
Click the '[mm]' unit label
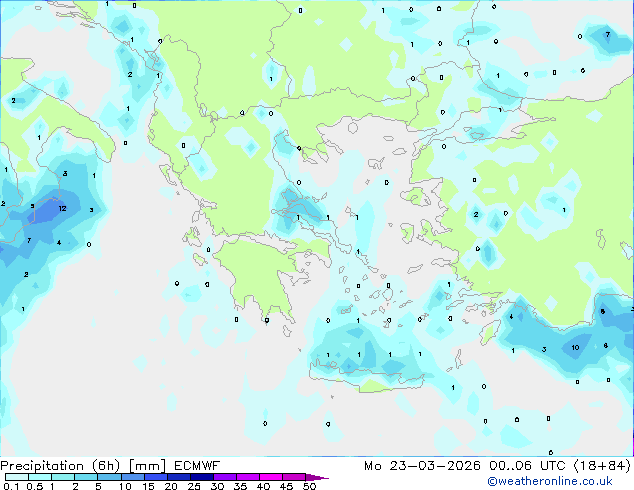coord(147,466)
